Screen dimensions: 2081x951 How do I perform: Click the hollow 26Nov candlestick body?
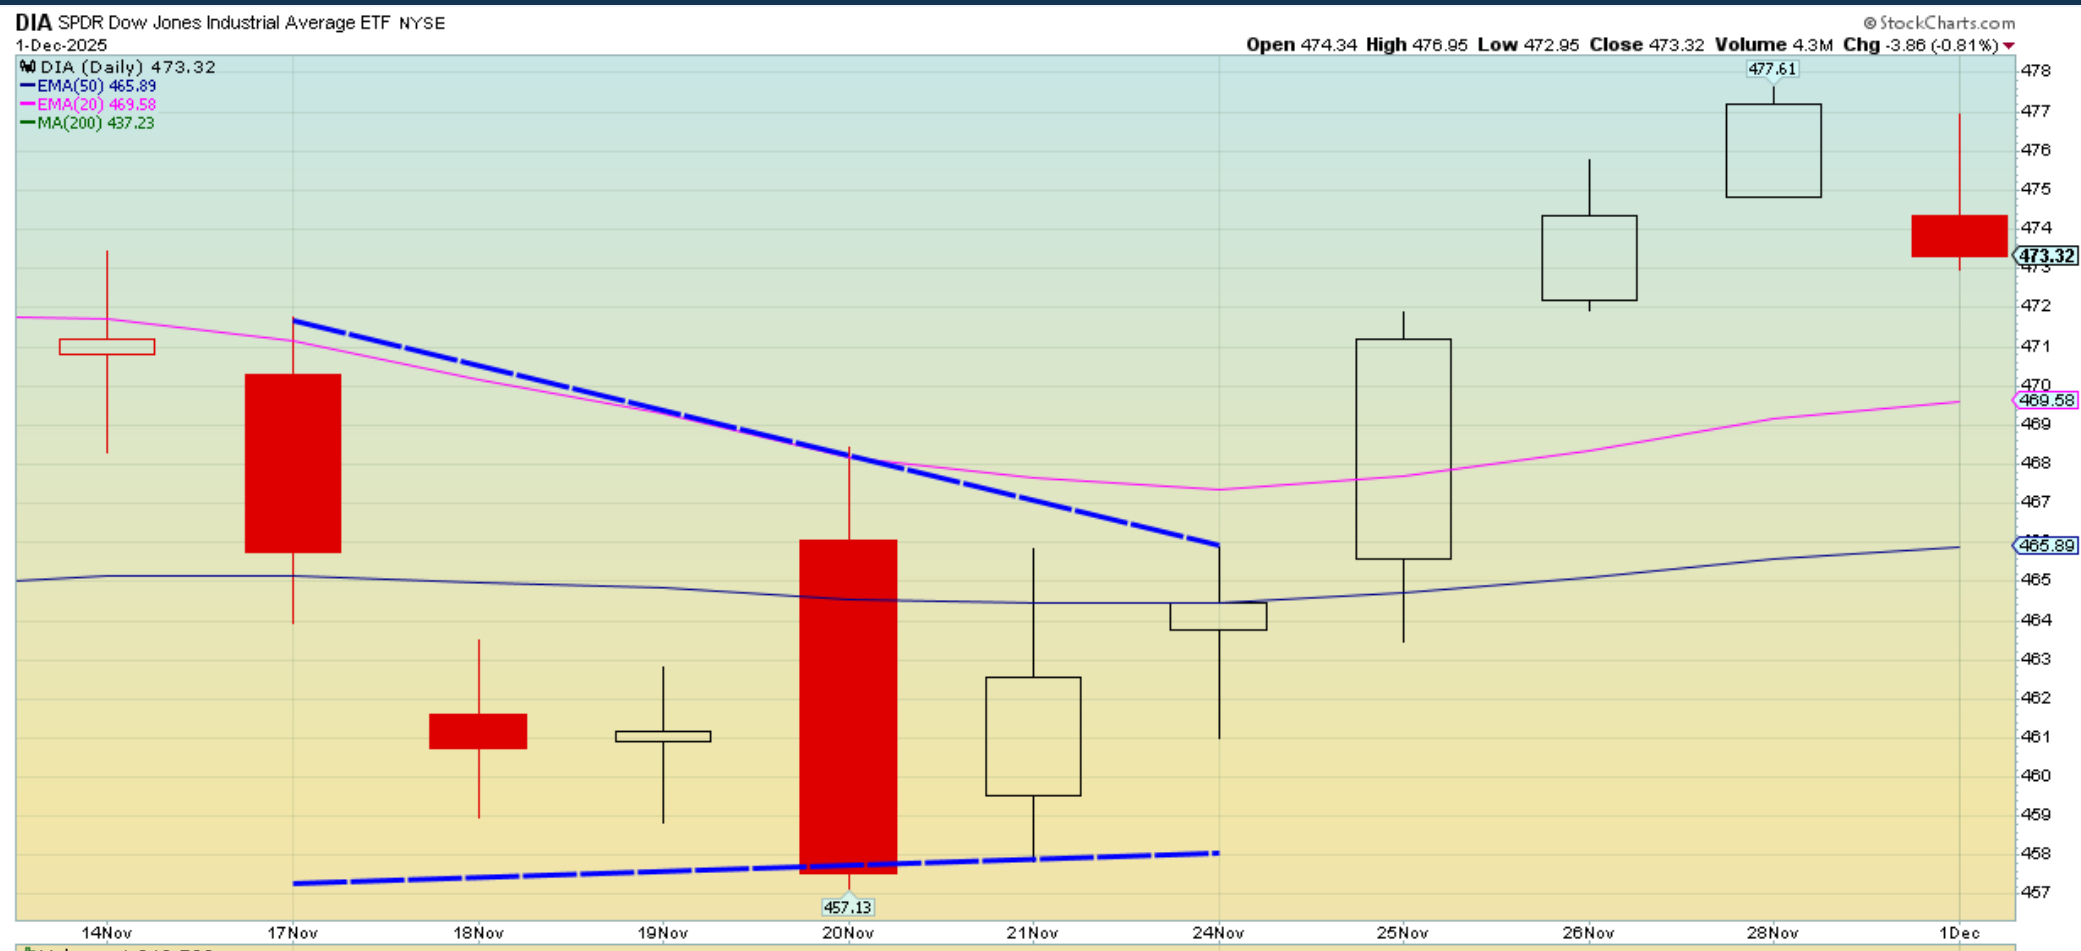pyautogui.click(x=1589, y=258)
